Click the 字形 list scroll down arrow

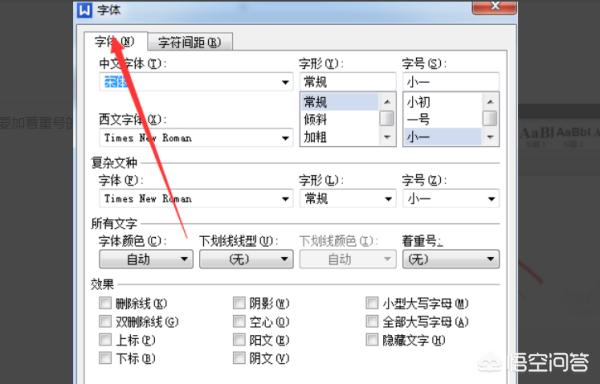387,137
